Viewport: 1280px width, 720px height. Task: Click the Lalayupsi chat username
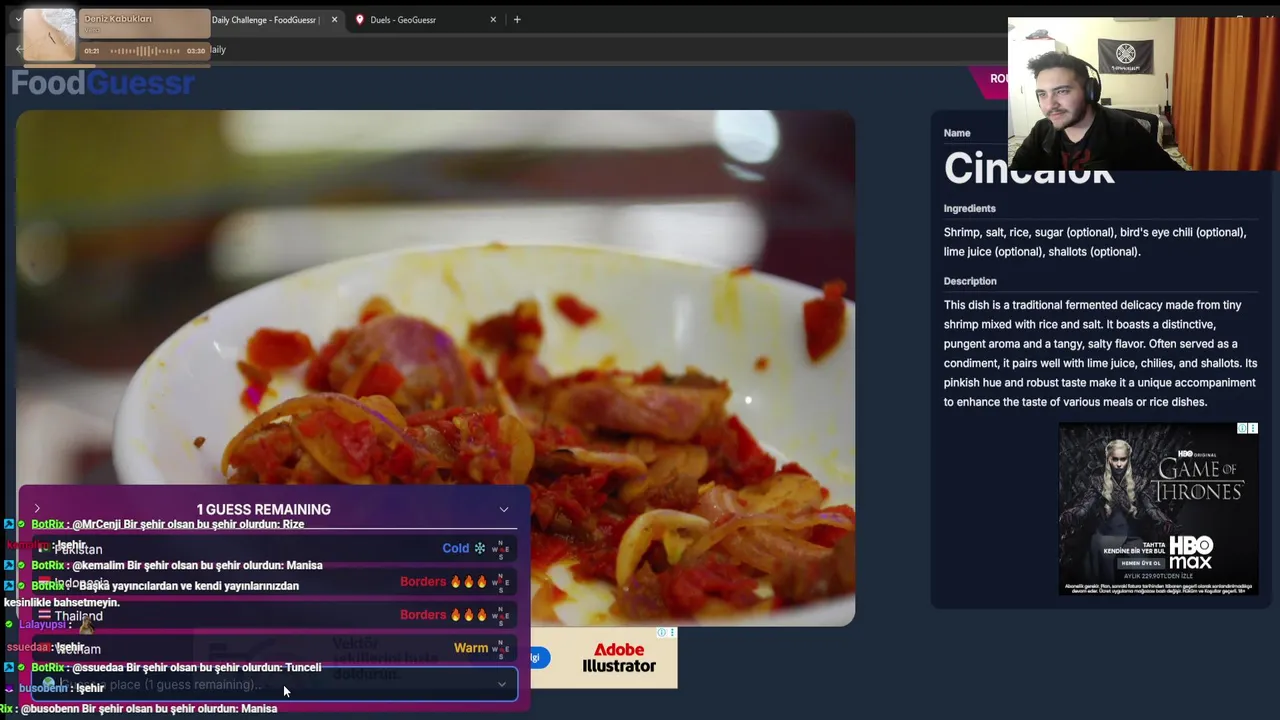pos(42,624)
